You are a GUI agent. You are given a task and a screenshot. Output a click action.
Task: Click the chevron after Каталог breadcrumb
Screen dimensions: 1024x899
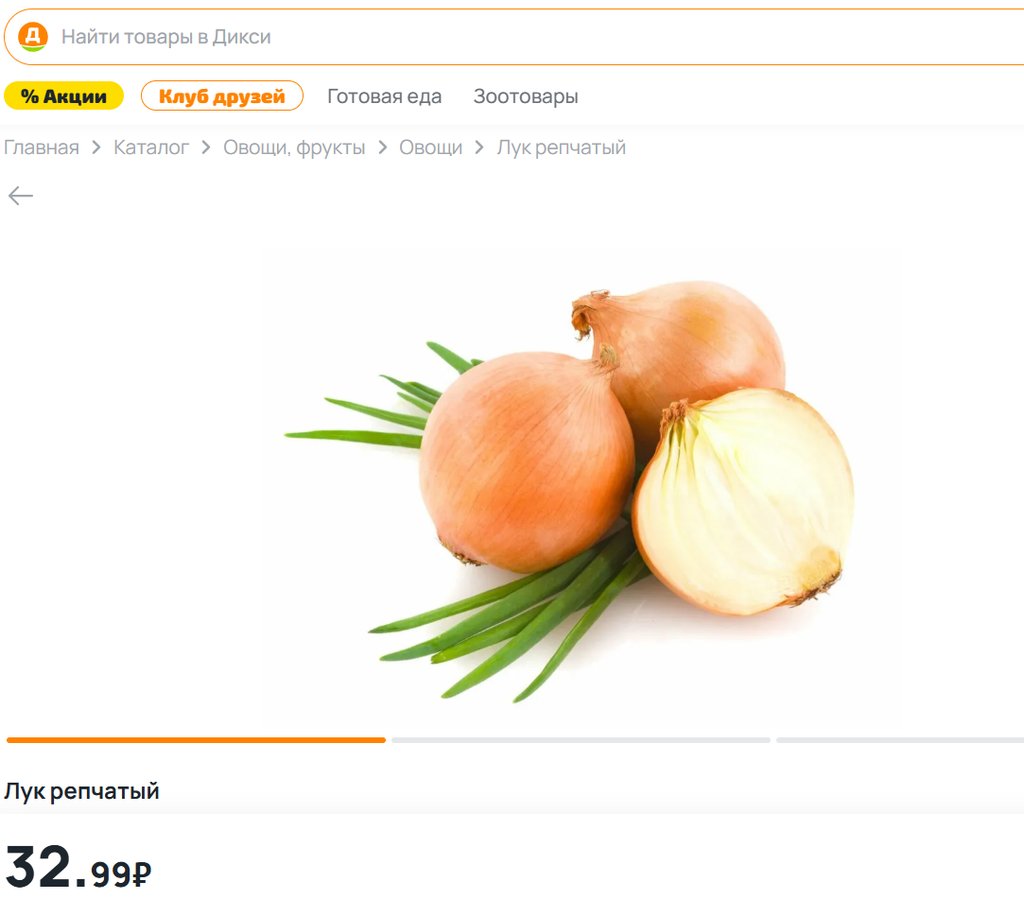[206, 148]
